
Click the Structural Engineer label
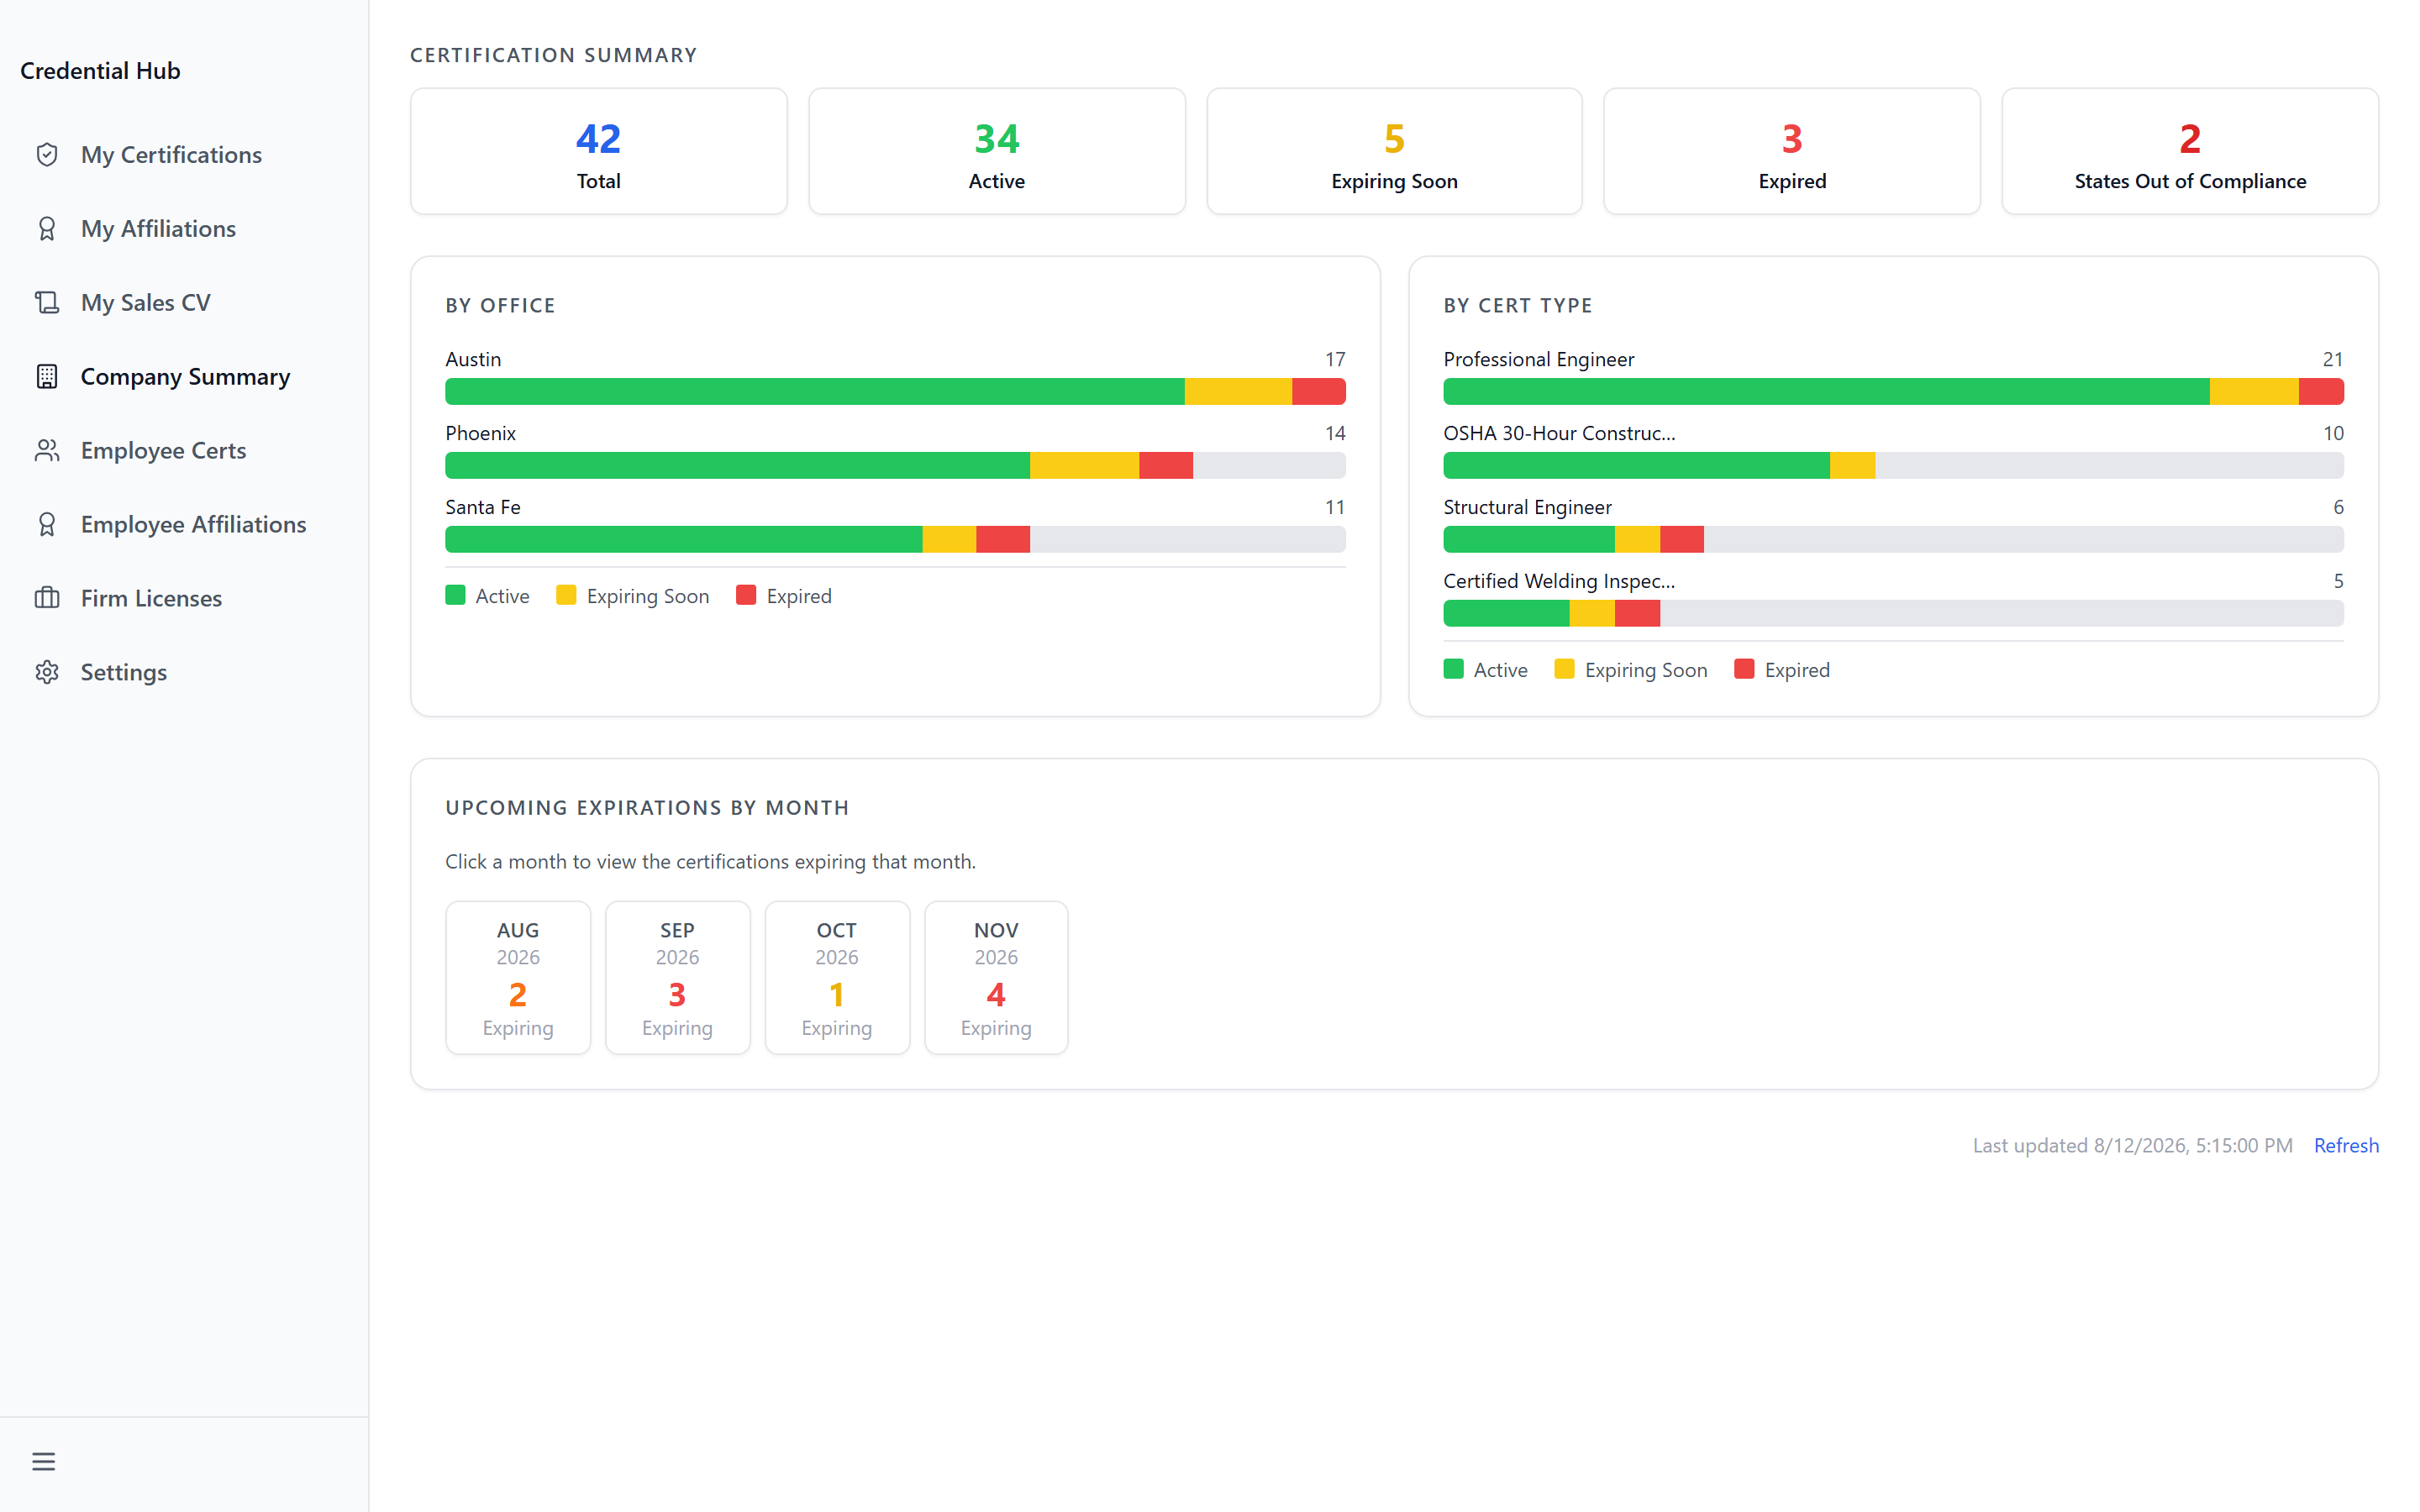click(1527, 507)
